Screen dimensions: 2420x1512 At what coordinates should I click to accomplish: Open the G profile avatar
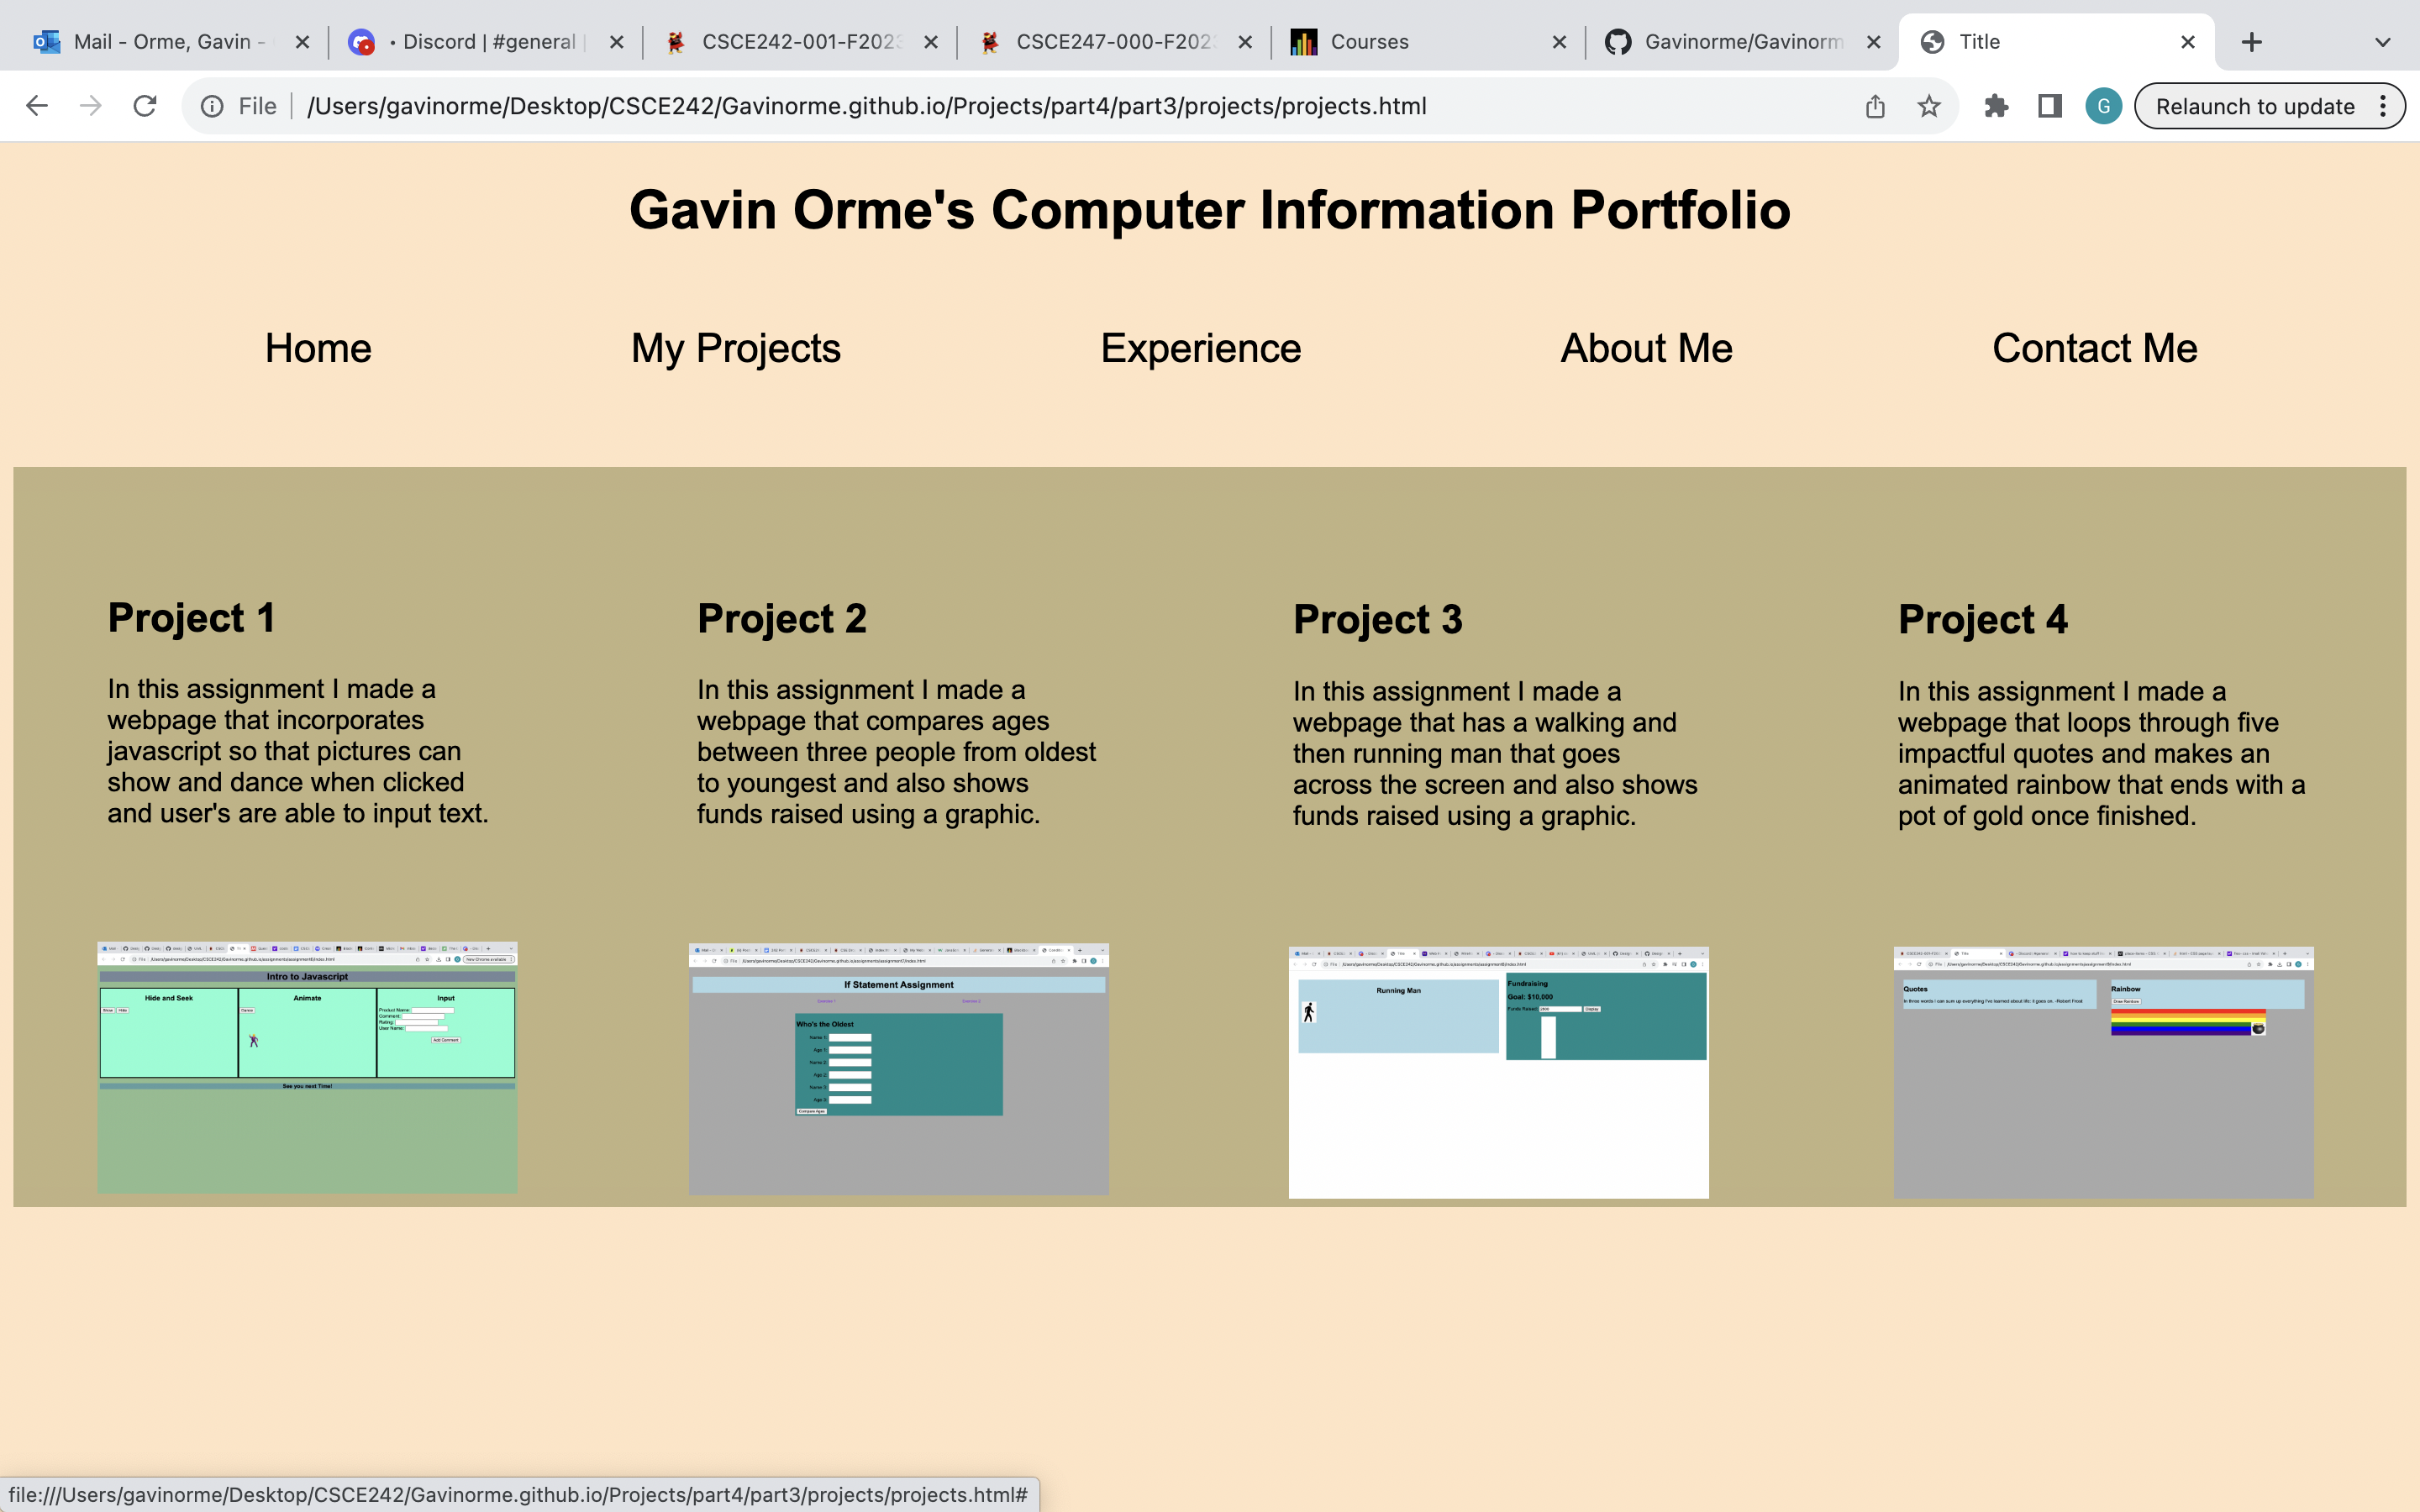(x=2103, y=106)
